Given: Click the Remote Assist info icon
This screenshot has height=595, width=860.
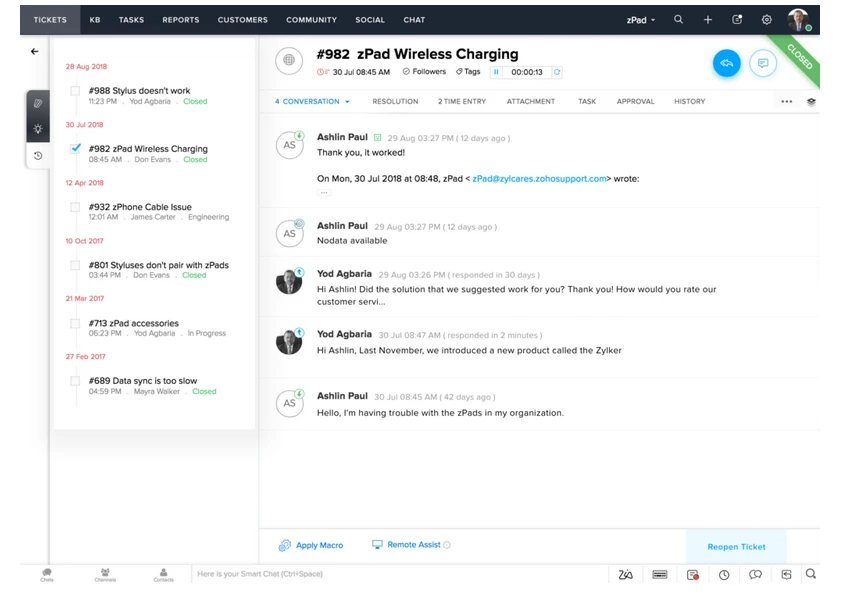Looking at the screenshot, I should point(446,545).
